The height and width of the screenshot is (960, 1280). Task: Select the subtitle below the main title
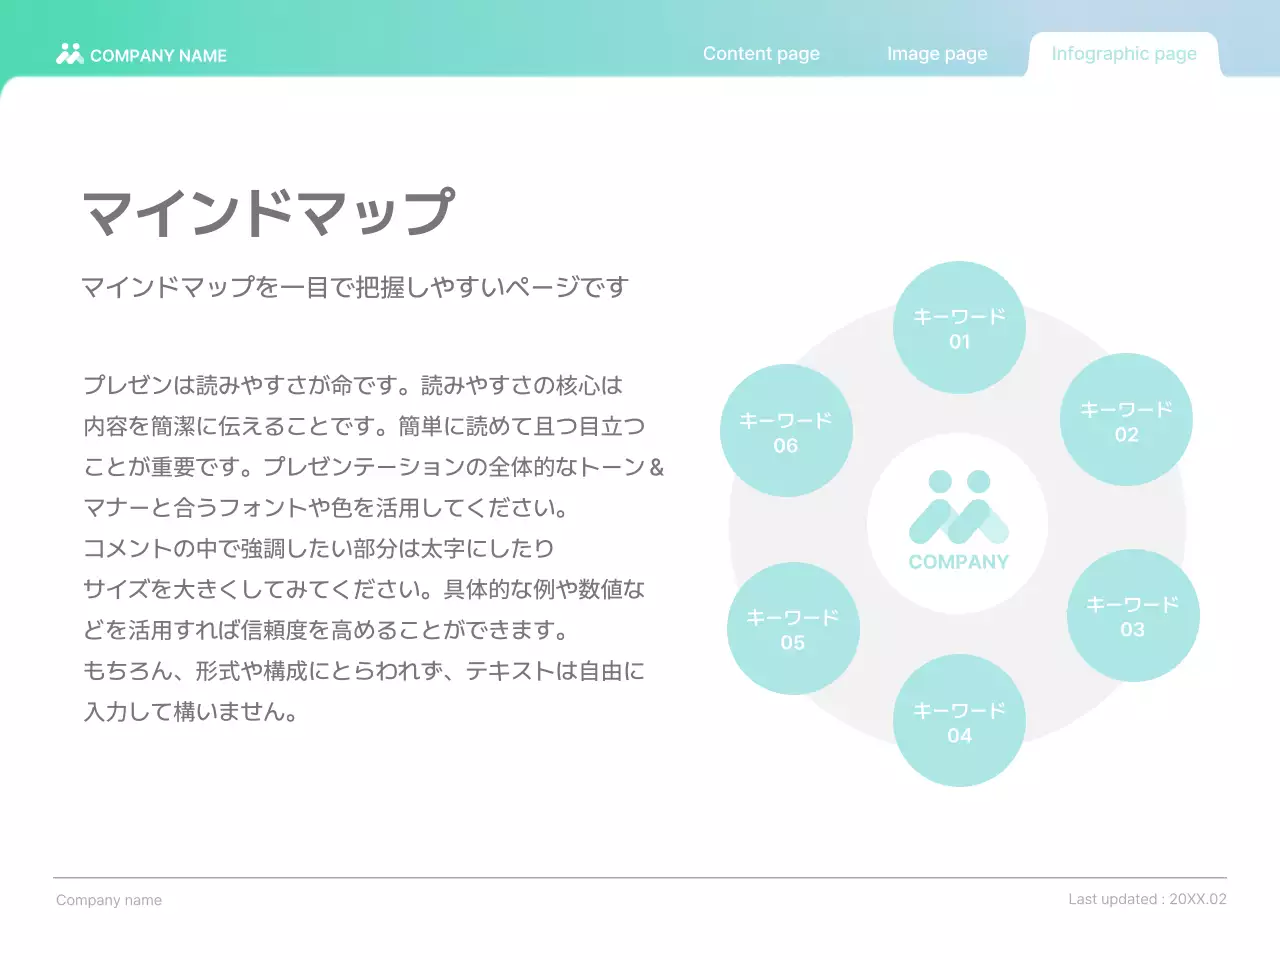(354, 288)
